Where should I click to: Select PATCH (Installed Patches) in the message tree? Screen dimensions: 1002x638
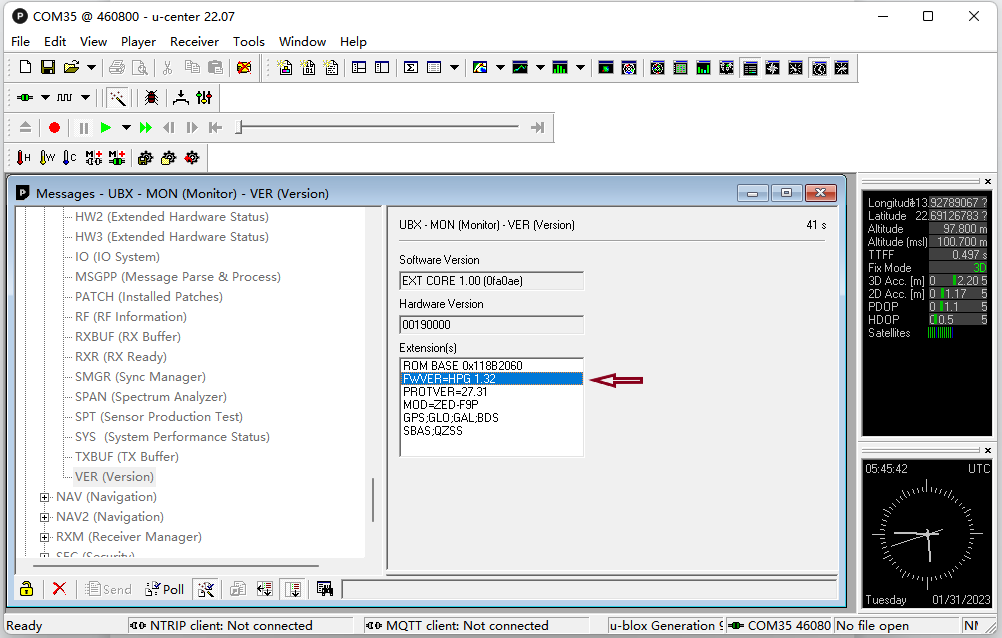click(x=149, y=297)
